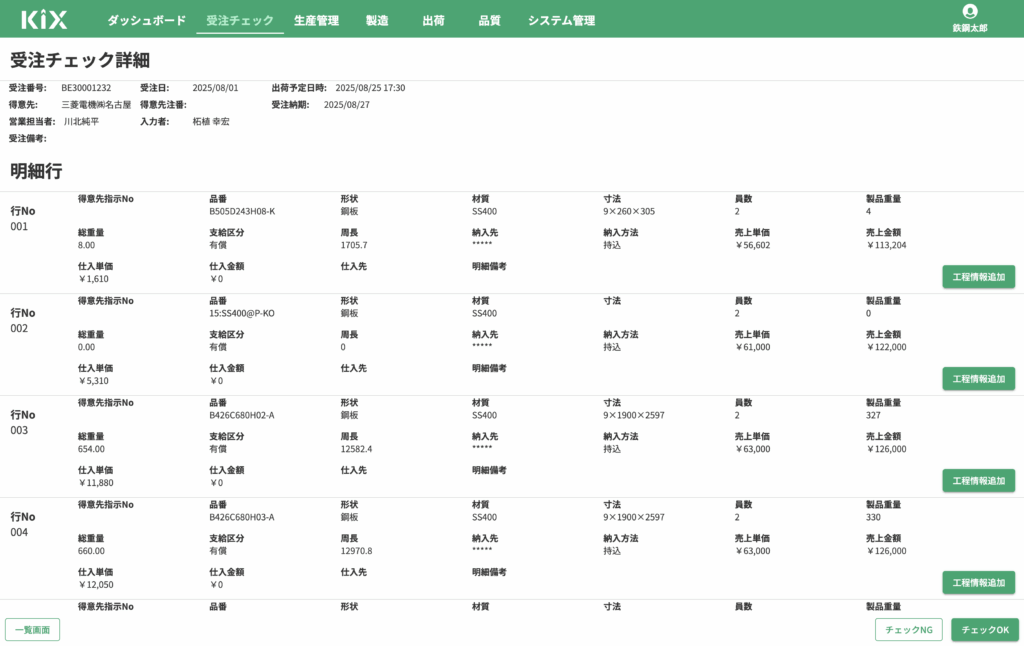The height and width of the screenshot is (646, 1024).
Task: Select the 受注チェック tab
Action: tap(240, 20)
